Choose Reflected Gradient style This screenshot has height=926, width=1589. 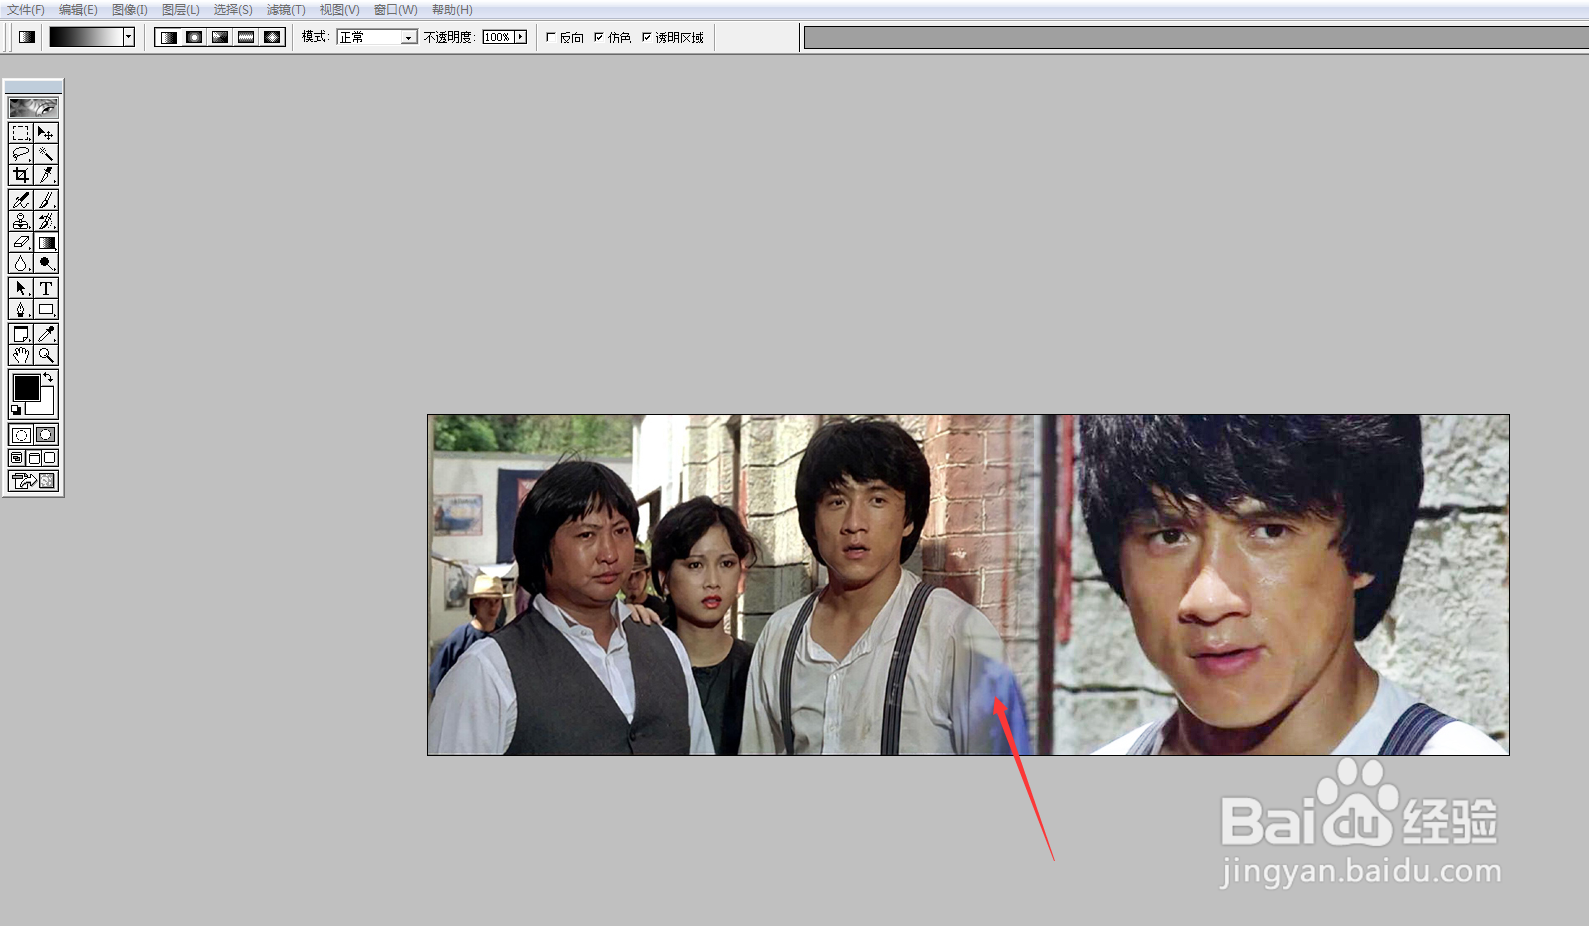[x=247, y=37]
